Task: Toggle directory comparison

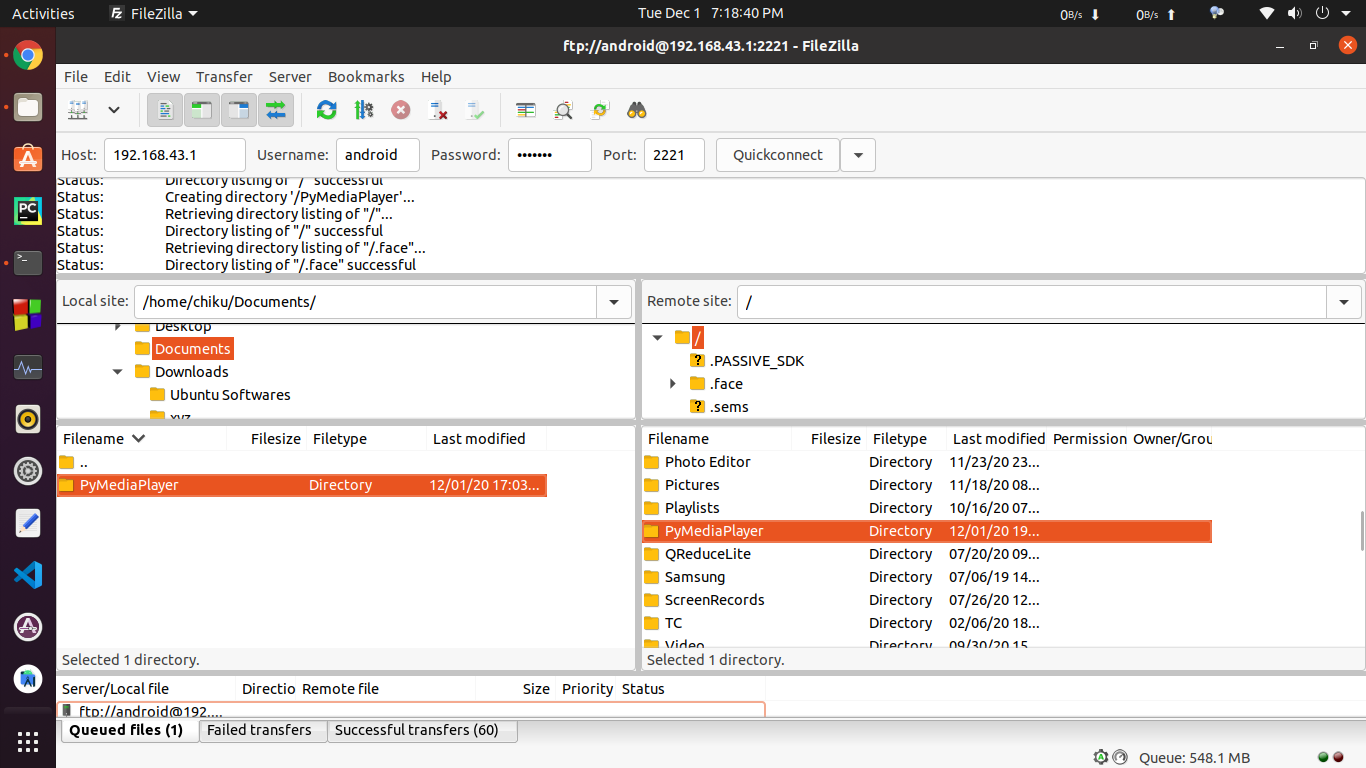Action: (x=563, y=110)
